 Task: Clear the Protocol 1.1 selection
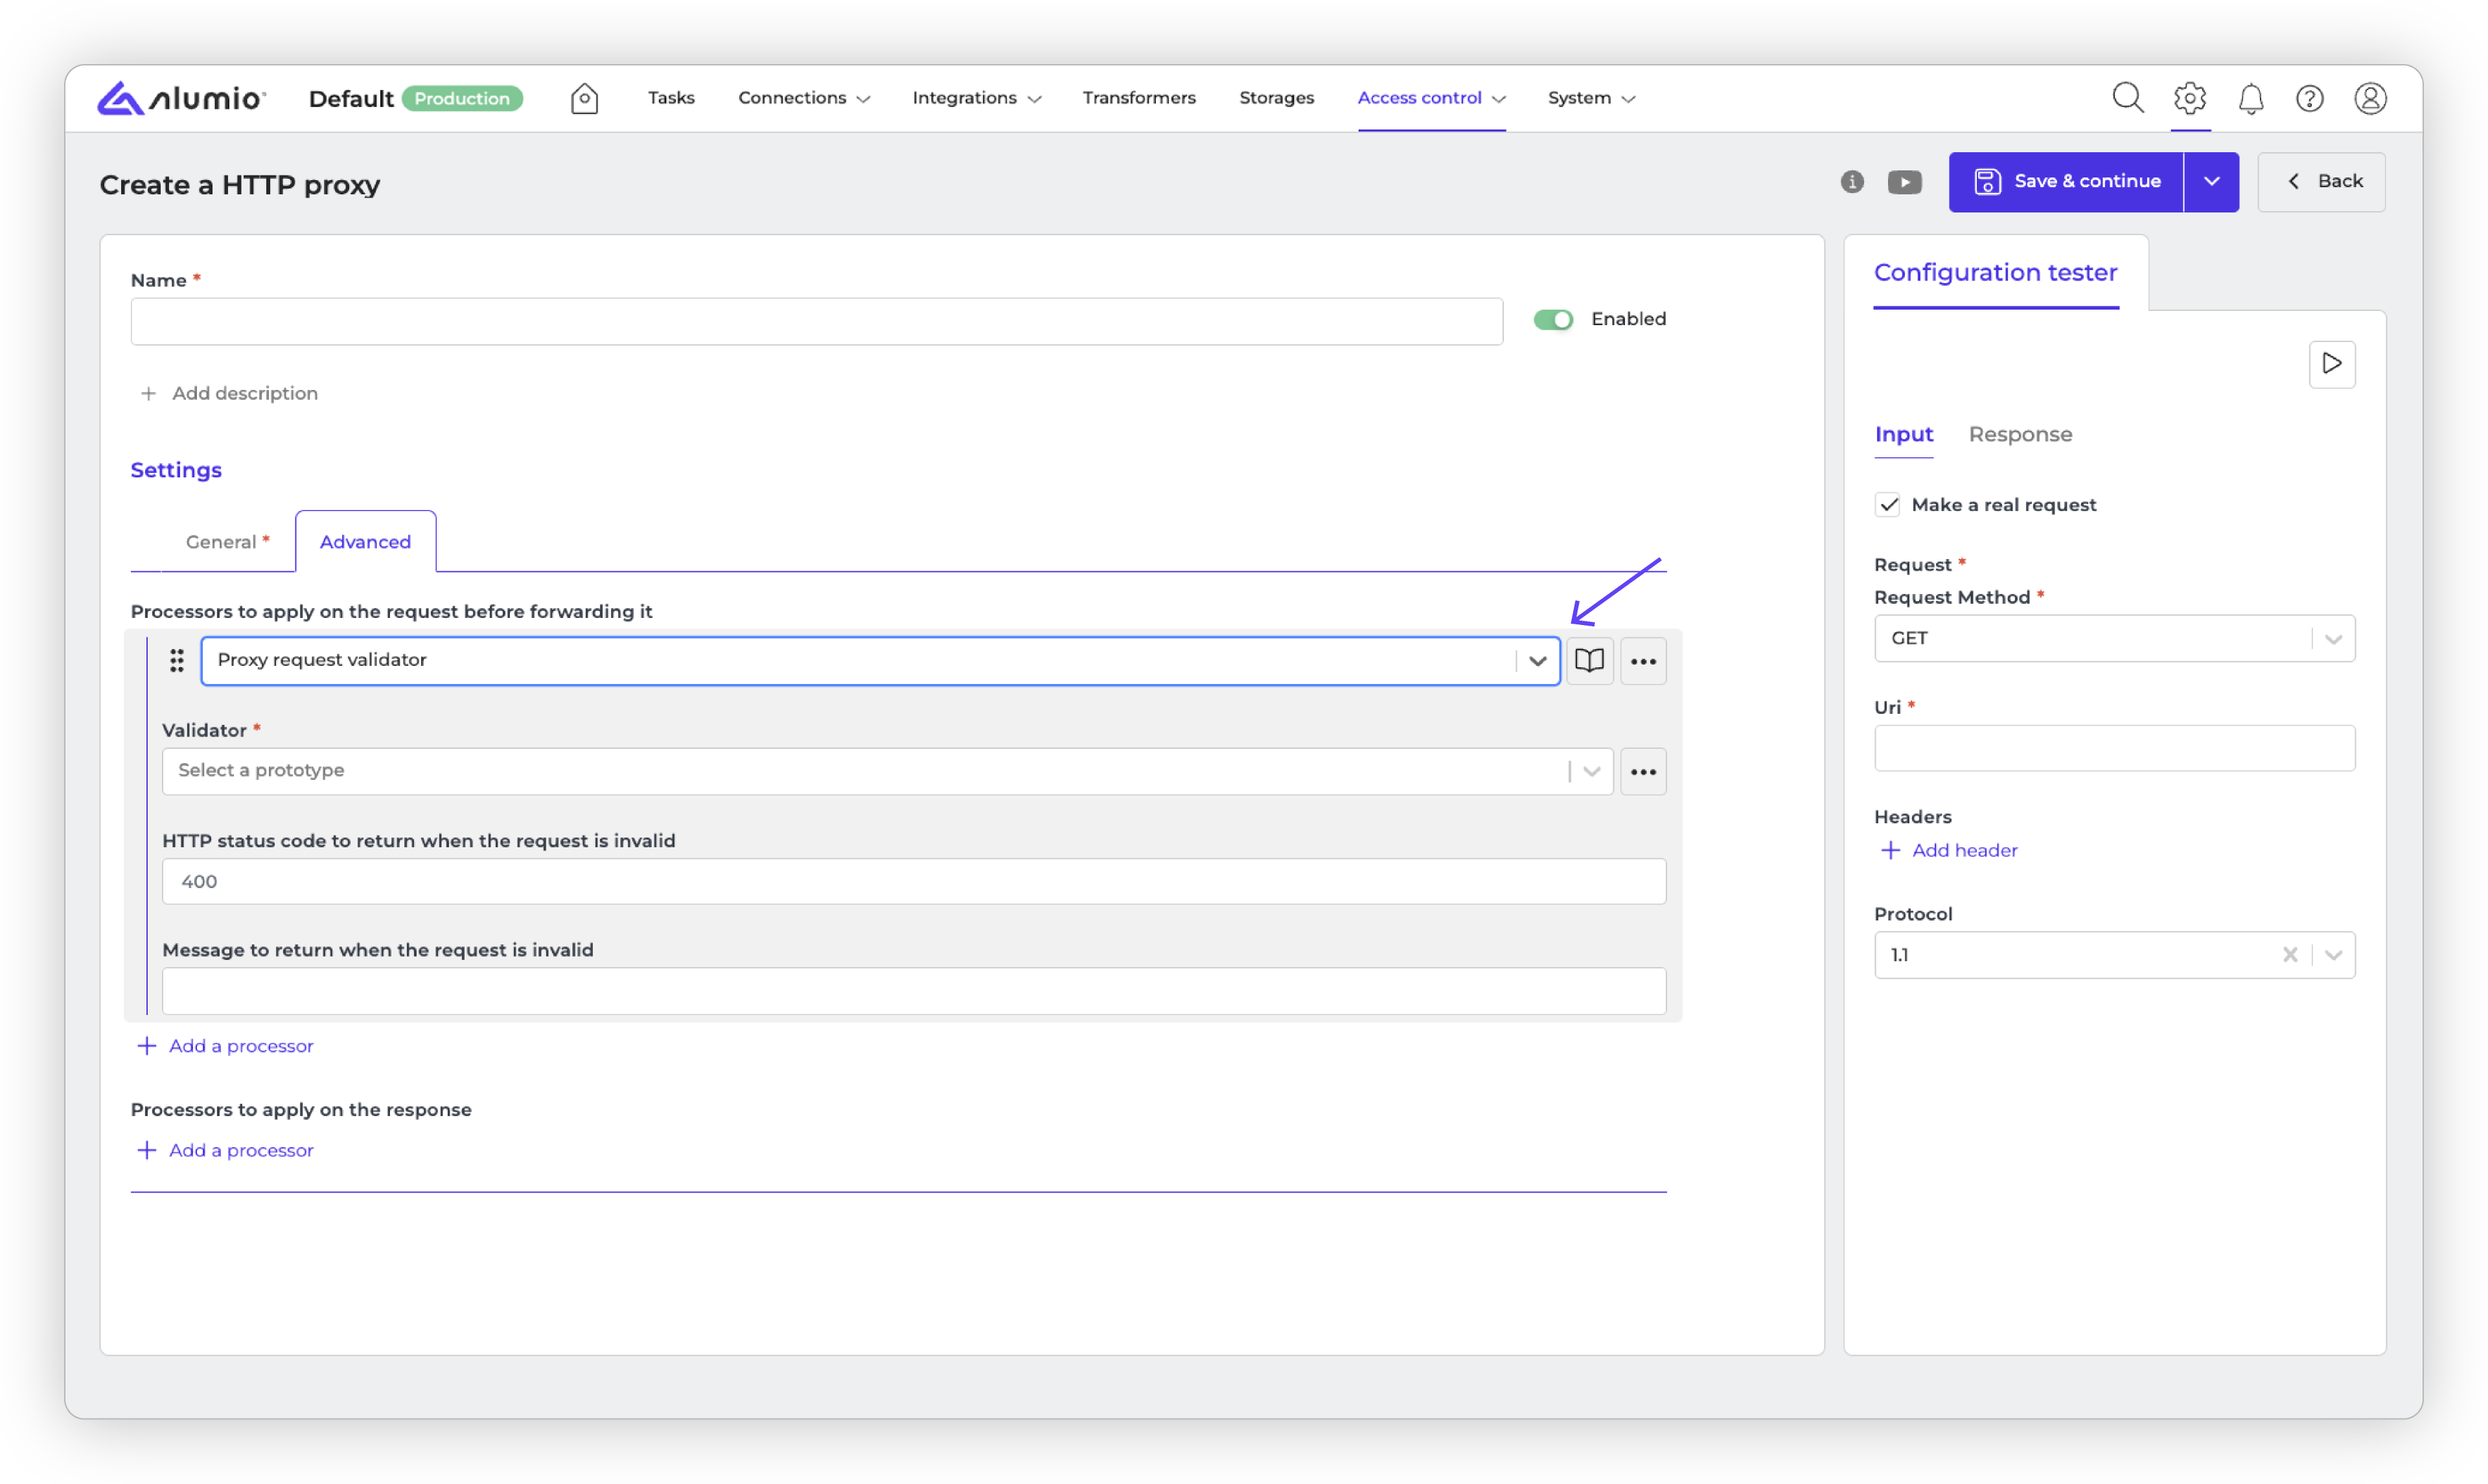2289,955
